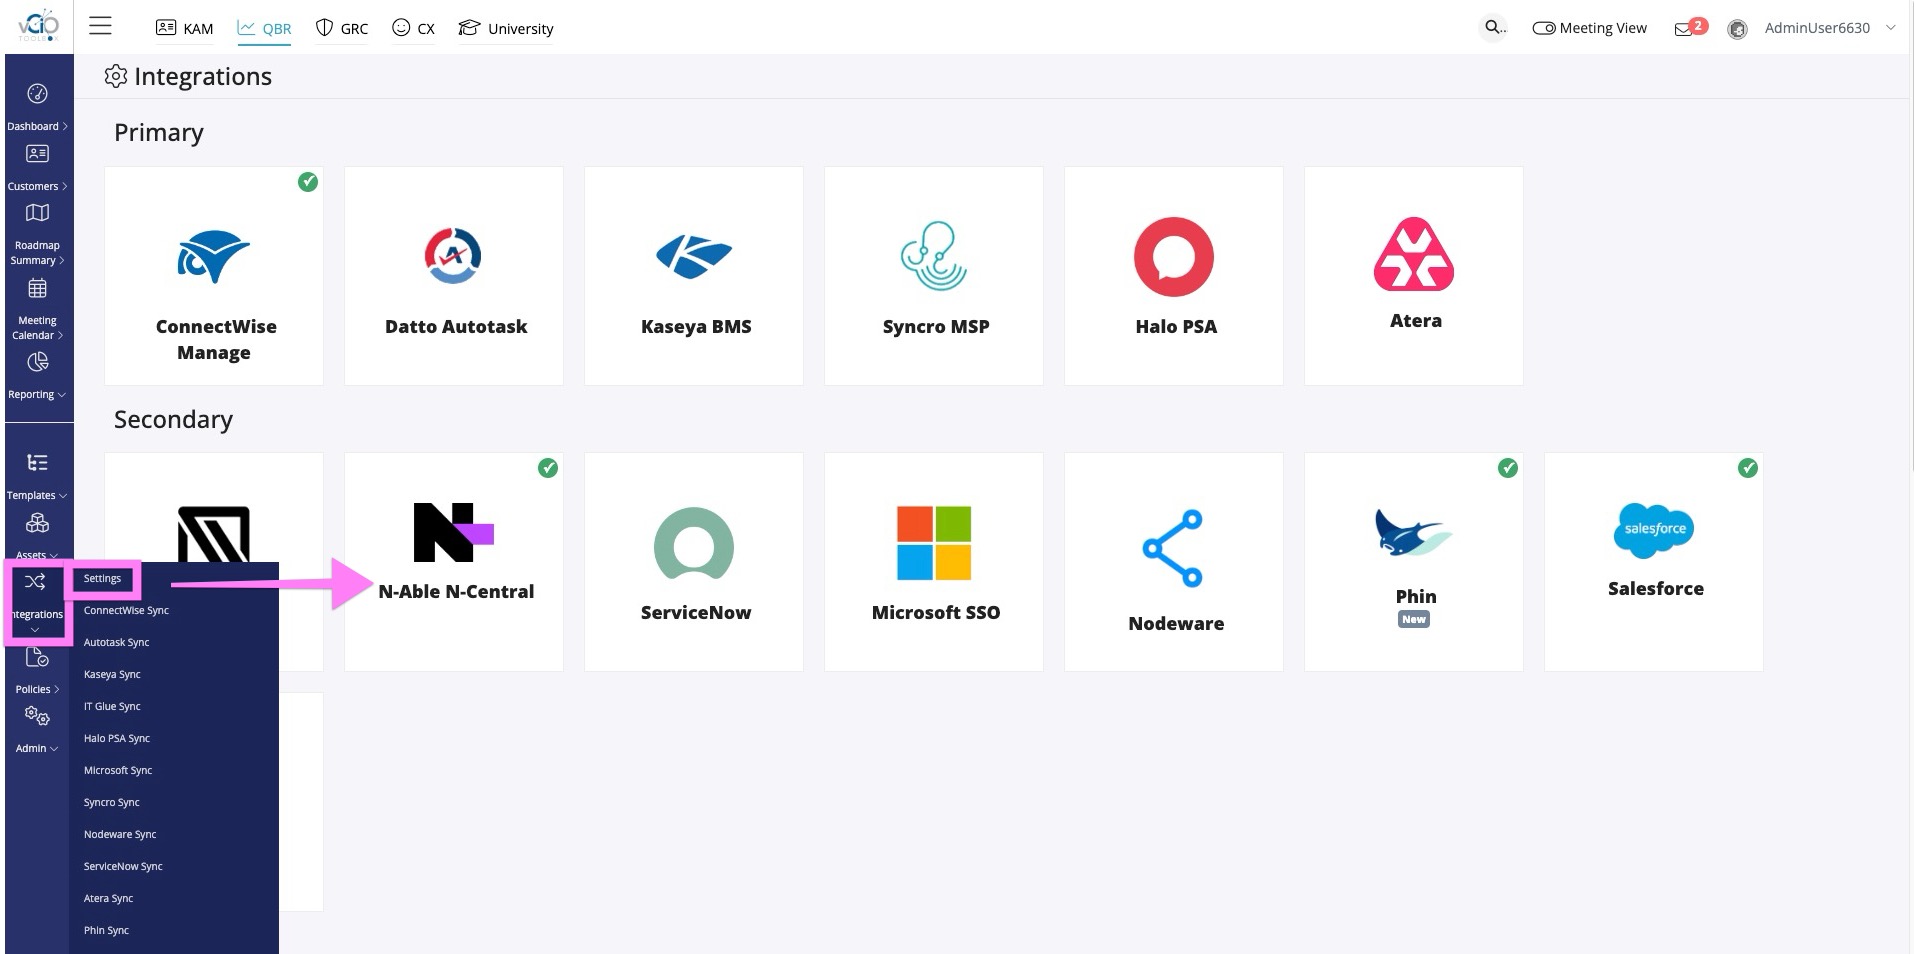Screen dimensions: 1914x954
Task: Open IT Glue Sync menu item
Action: (x=112, y=707)
